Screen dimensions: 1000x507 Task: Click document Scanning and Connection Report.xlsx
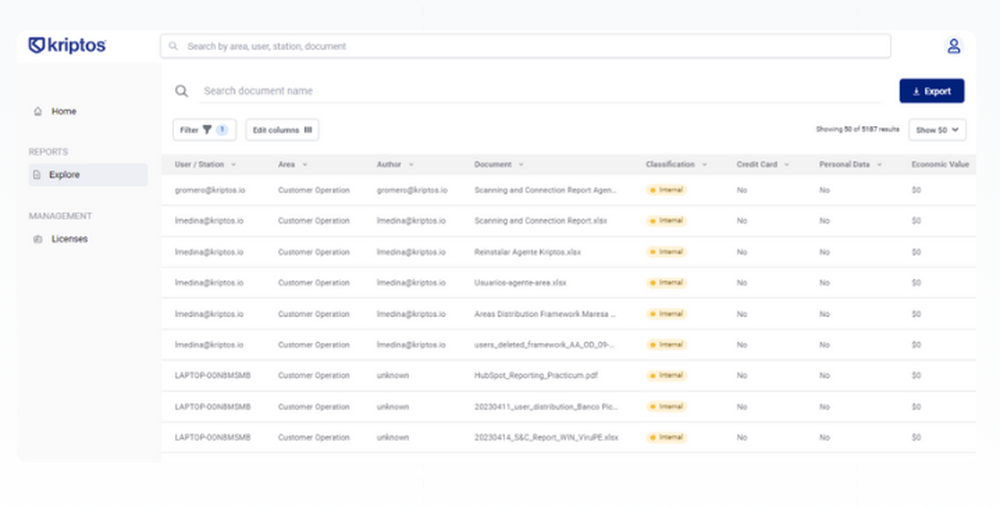point(541,221)
